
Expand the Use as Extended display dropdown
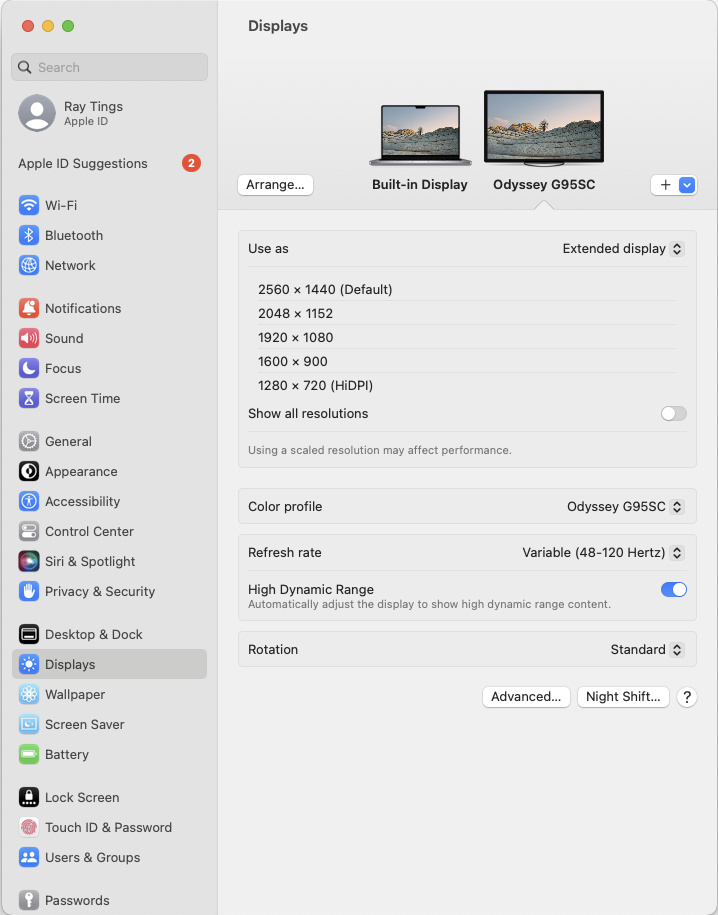pos(623,249)
